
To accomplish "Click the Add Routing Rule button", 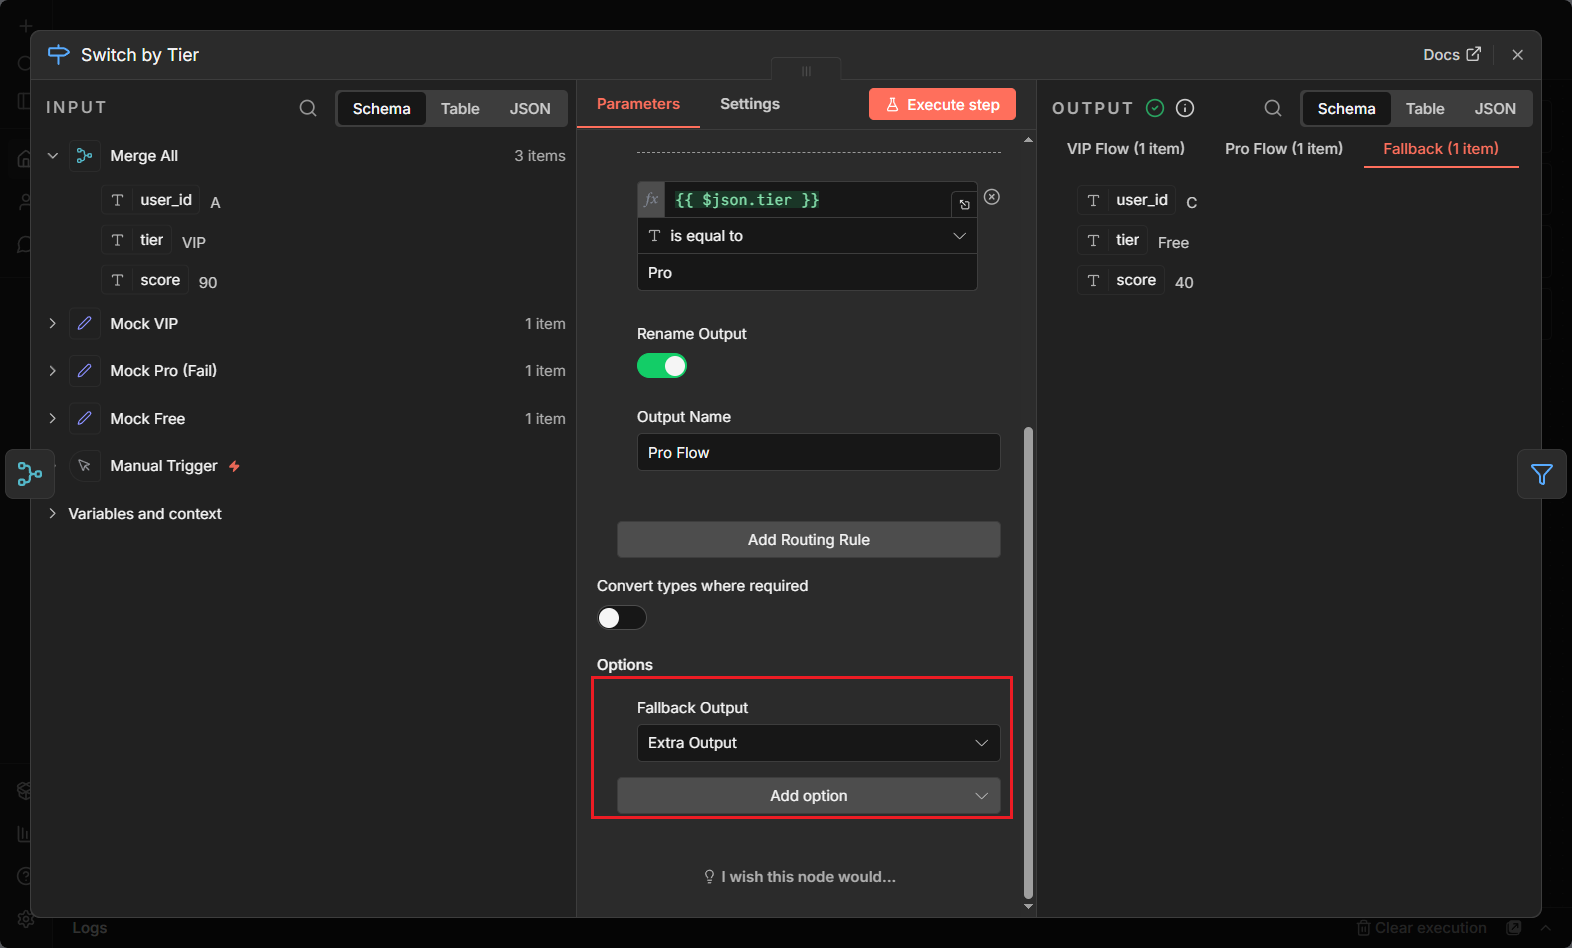I will click(808, 540).
